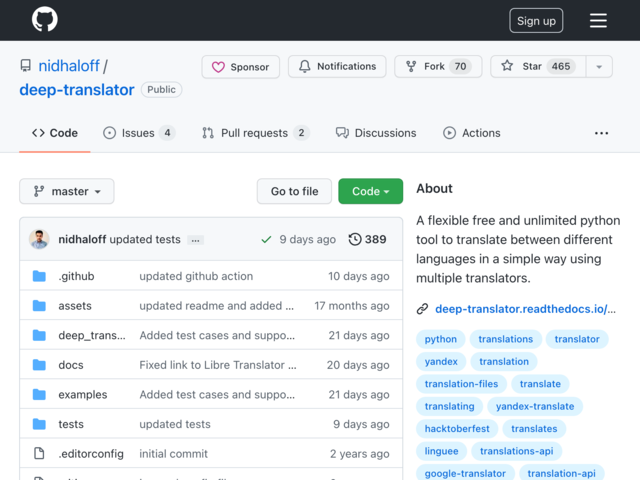Open the tests folder

71,424
